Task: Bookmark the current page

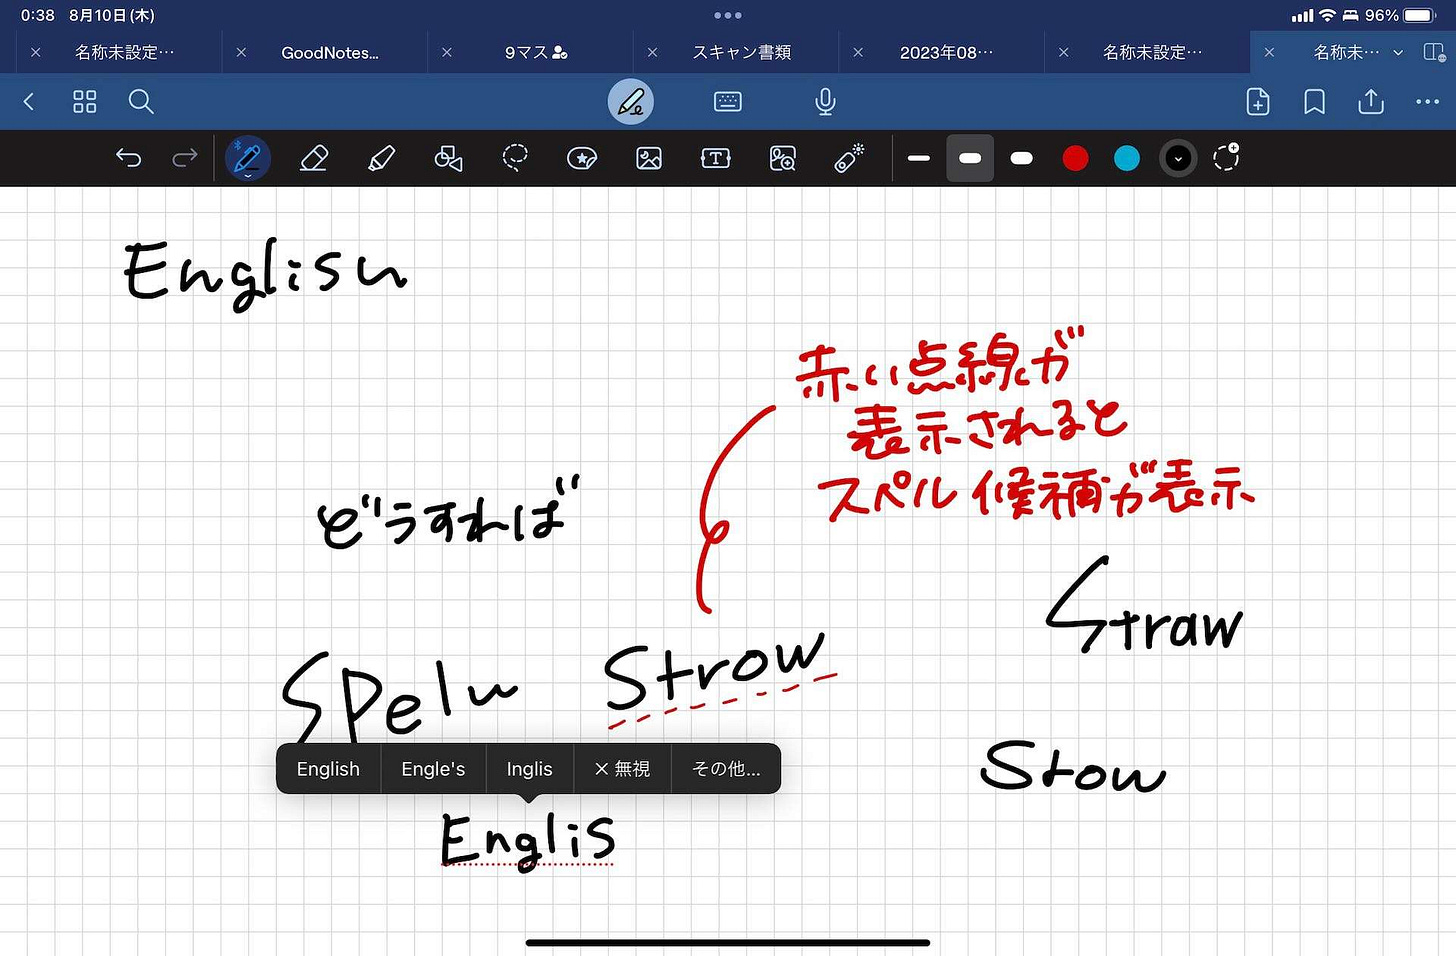Action: coord(1315,101)
